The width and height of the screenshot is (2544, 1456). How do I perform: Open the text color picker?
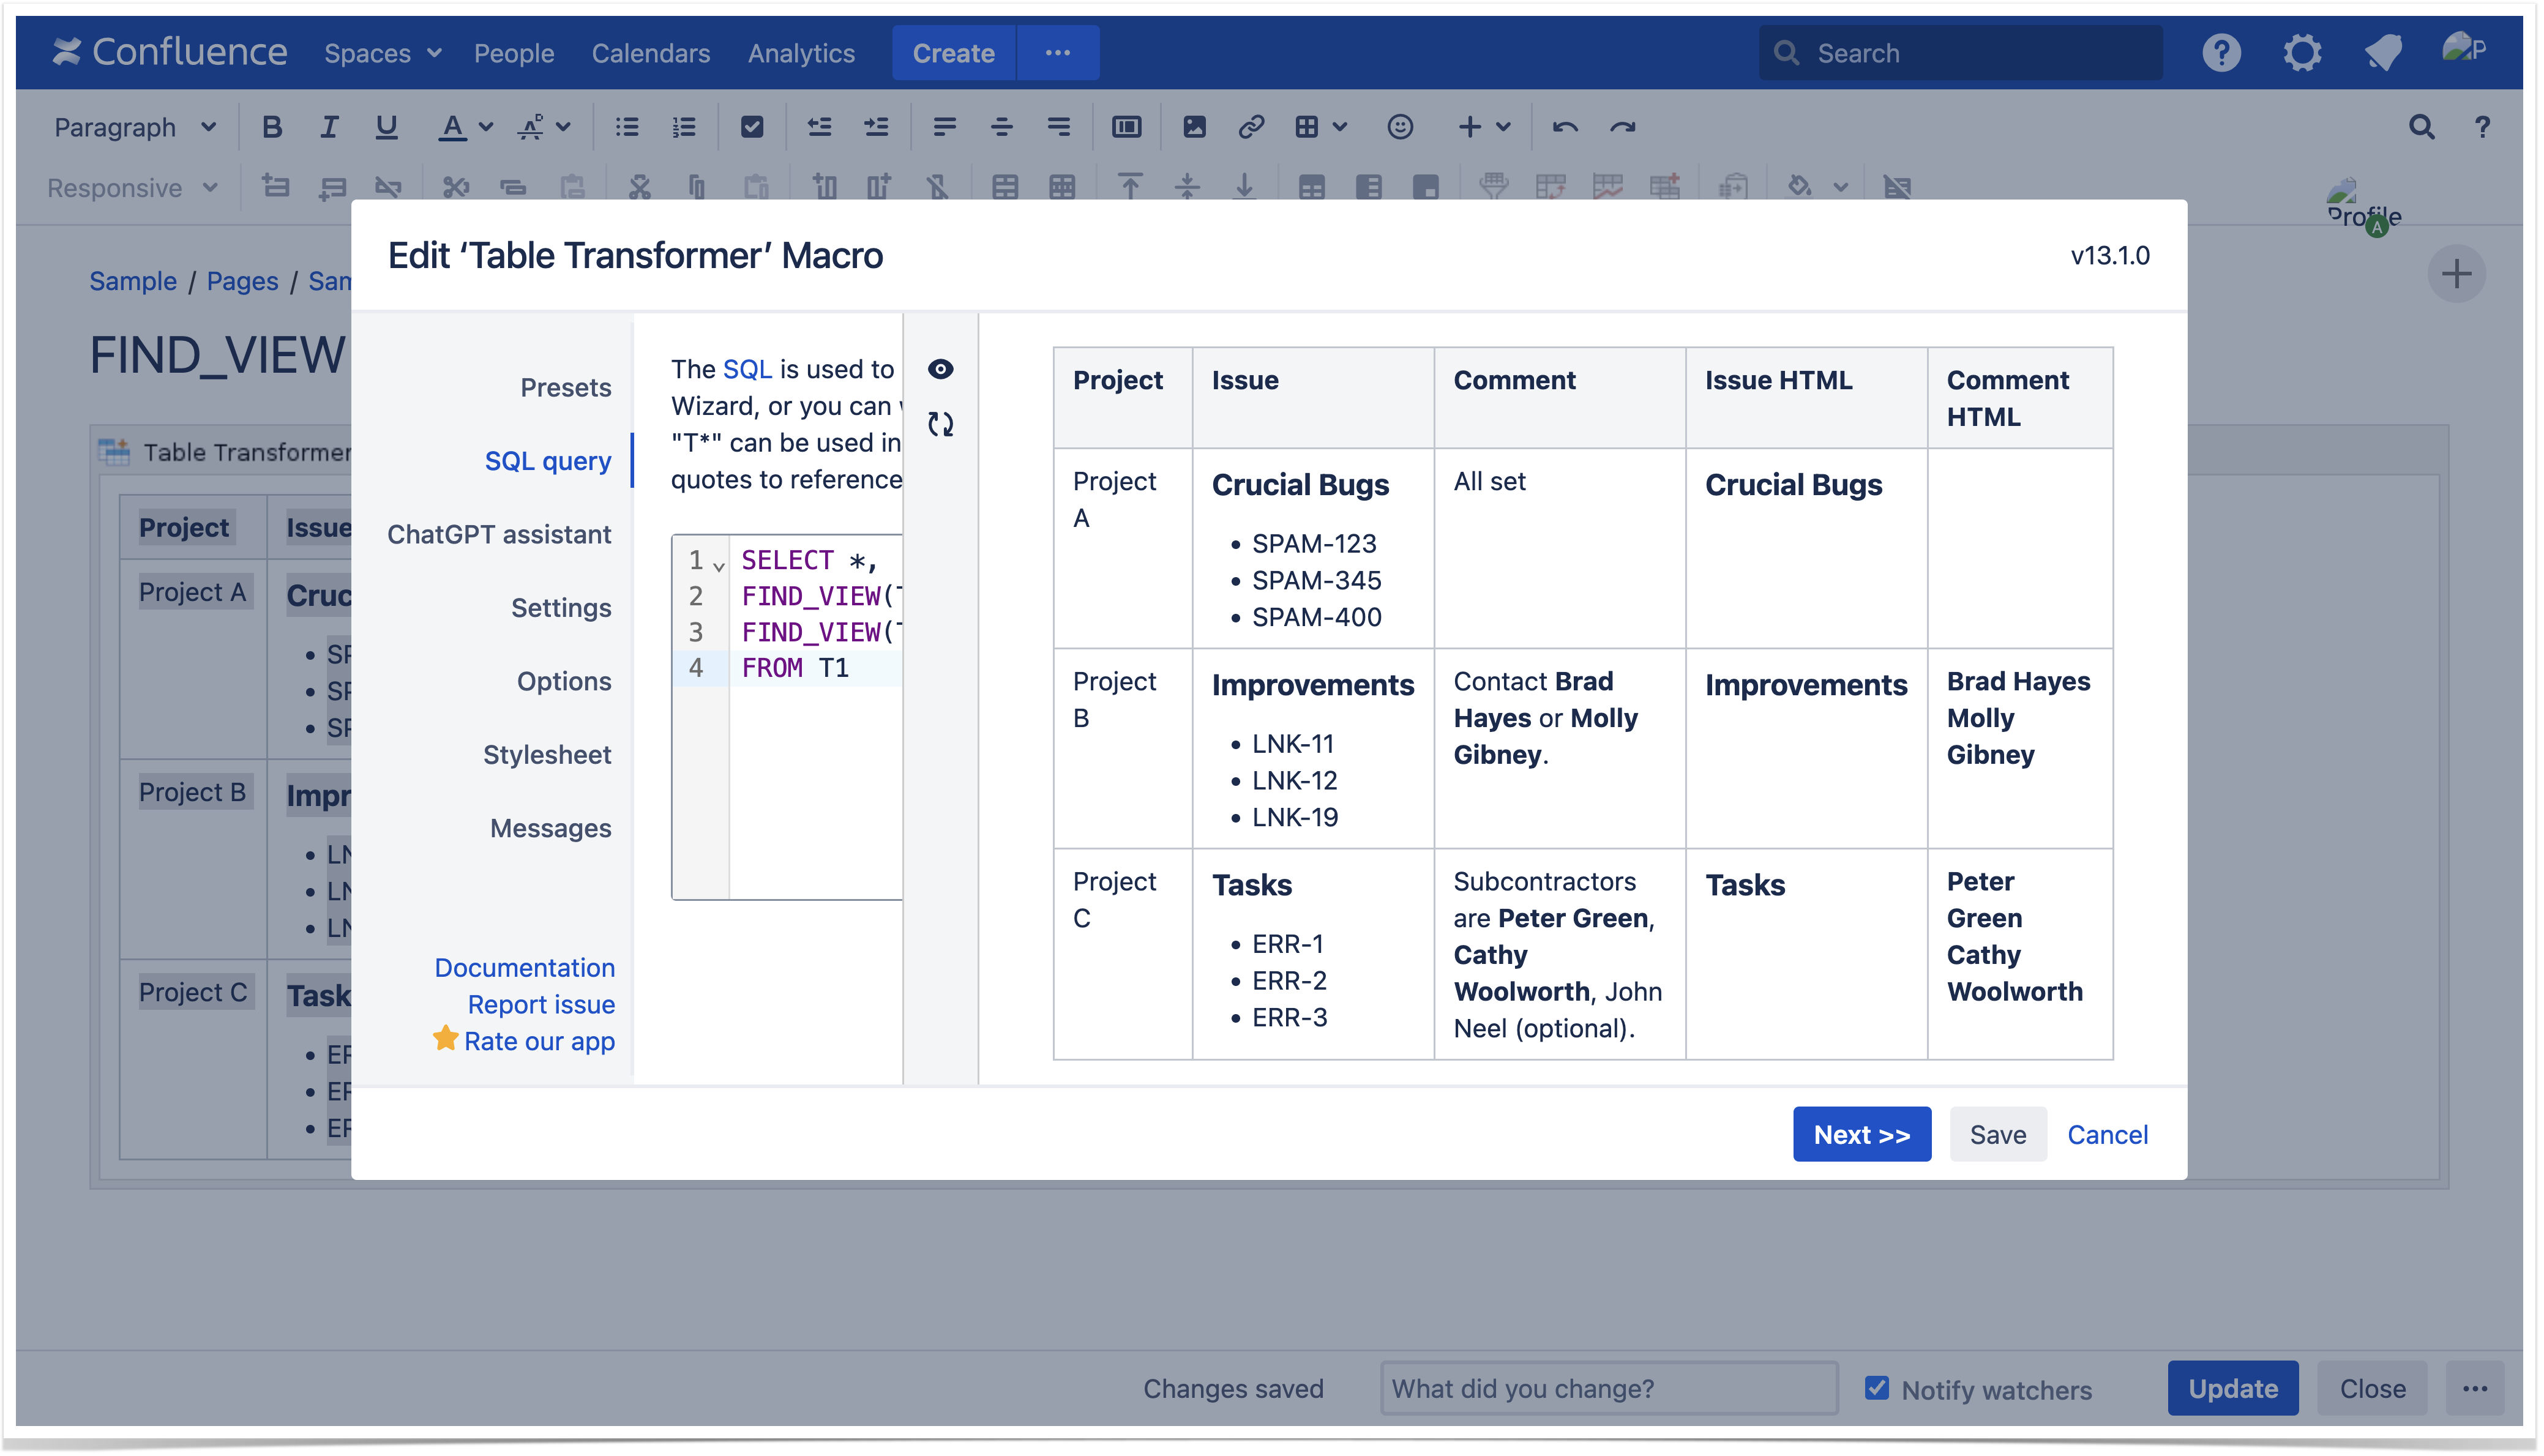point(485,127)
